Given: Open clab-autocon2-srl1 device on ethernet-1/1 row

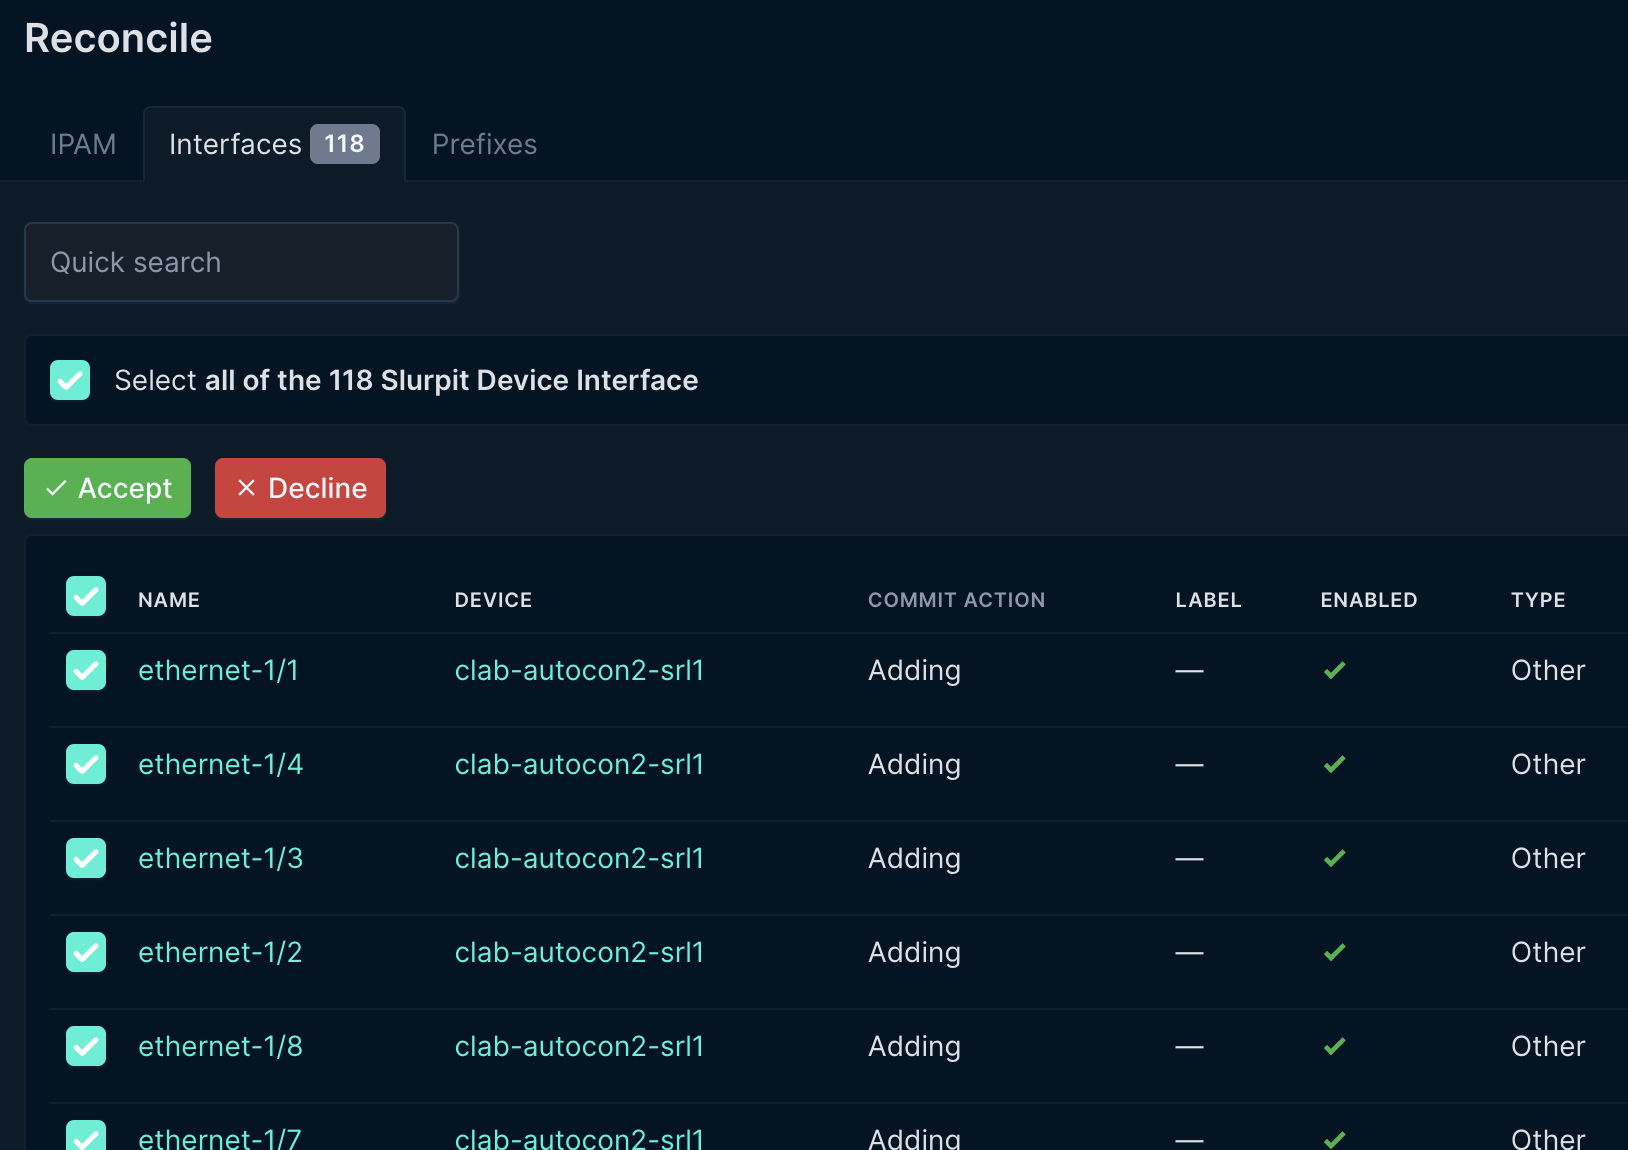Looking at the screenshot, I should (x=579, y=670).
